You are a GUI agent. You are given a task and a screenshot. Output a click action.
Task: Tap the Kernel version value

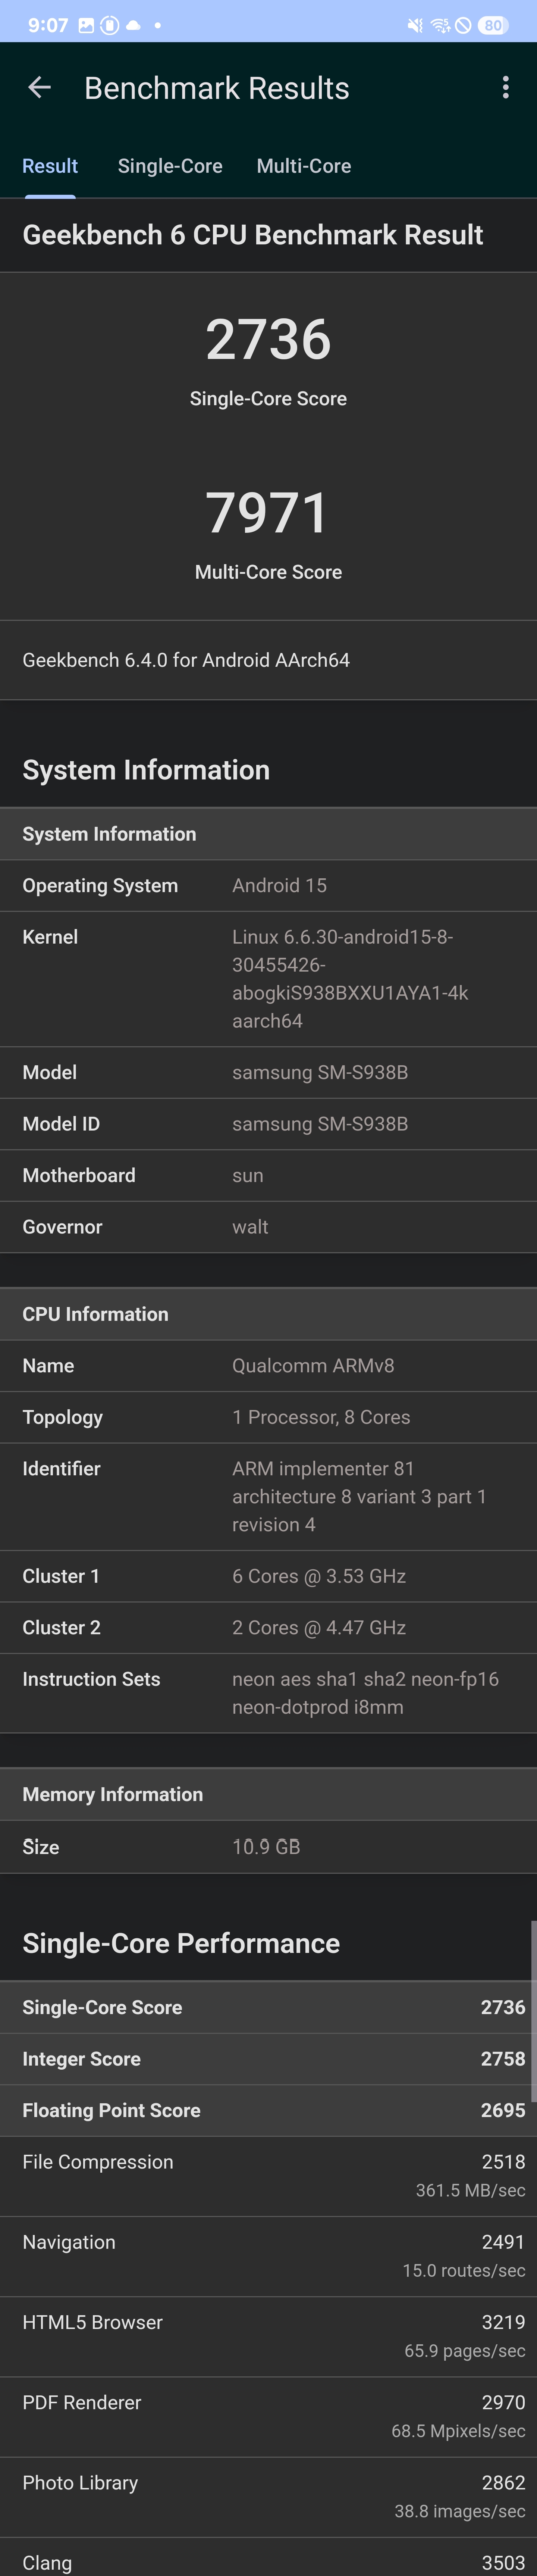(350, 979)
